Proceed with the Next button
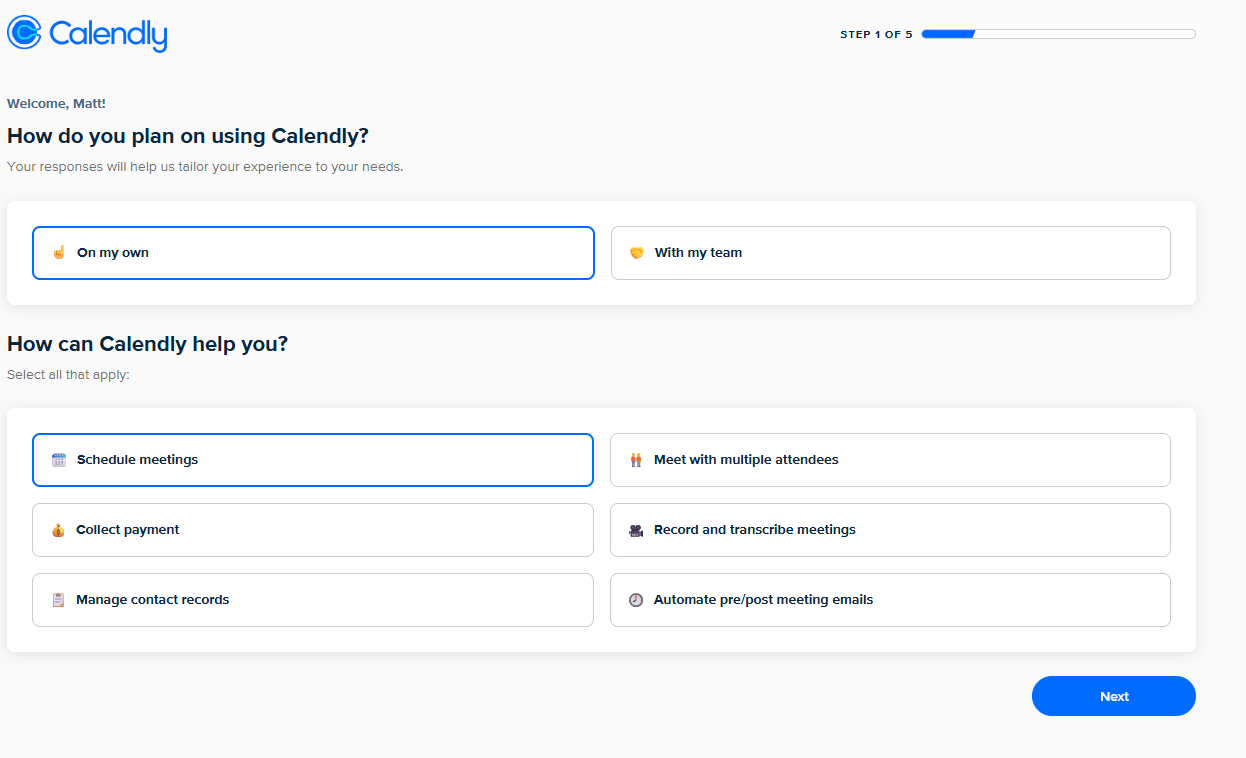The image size is (1246, 758). tap(1114, 696)
